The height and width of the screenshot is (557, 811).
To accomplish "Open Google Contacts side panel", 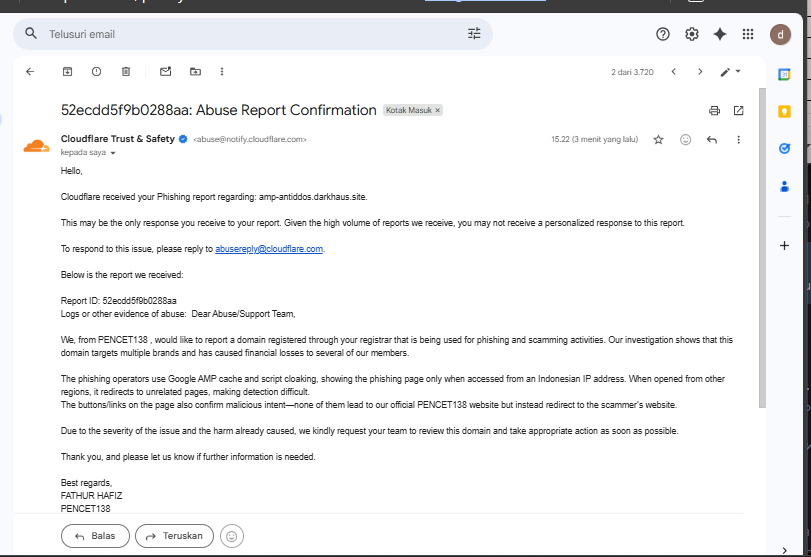I will 784,186.
